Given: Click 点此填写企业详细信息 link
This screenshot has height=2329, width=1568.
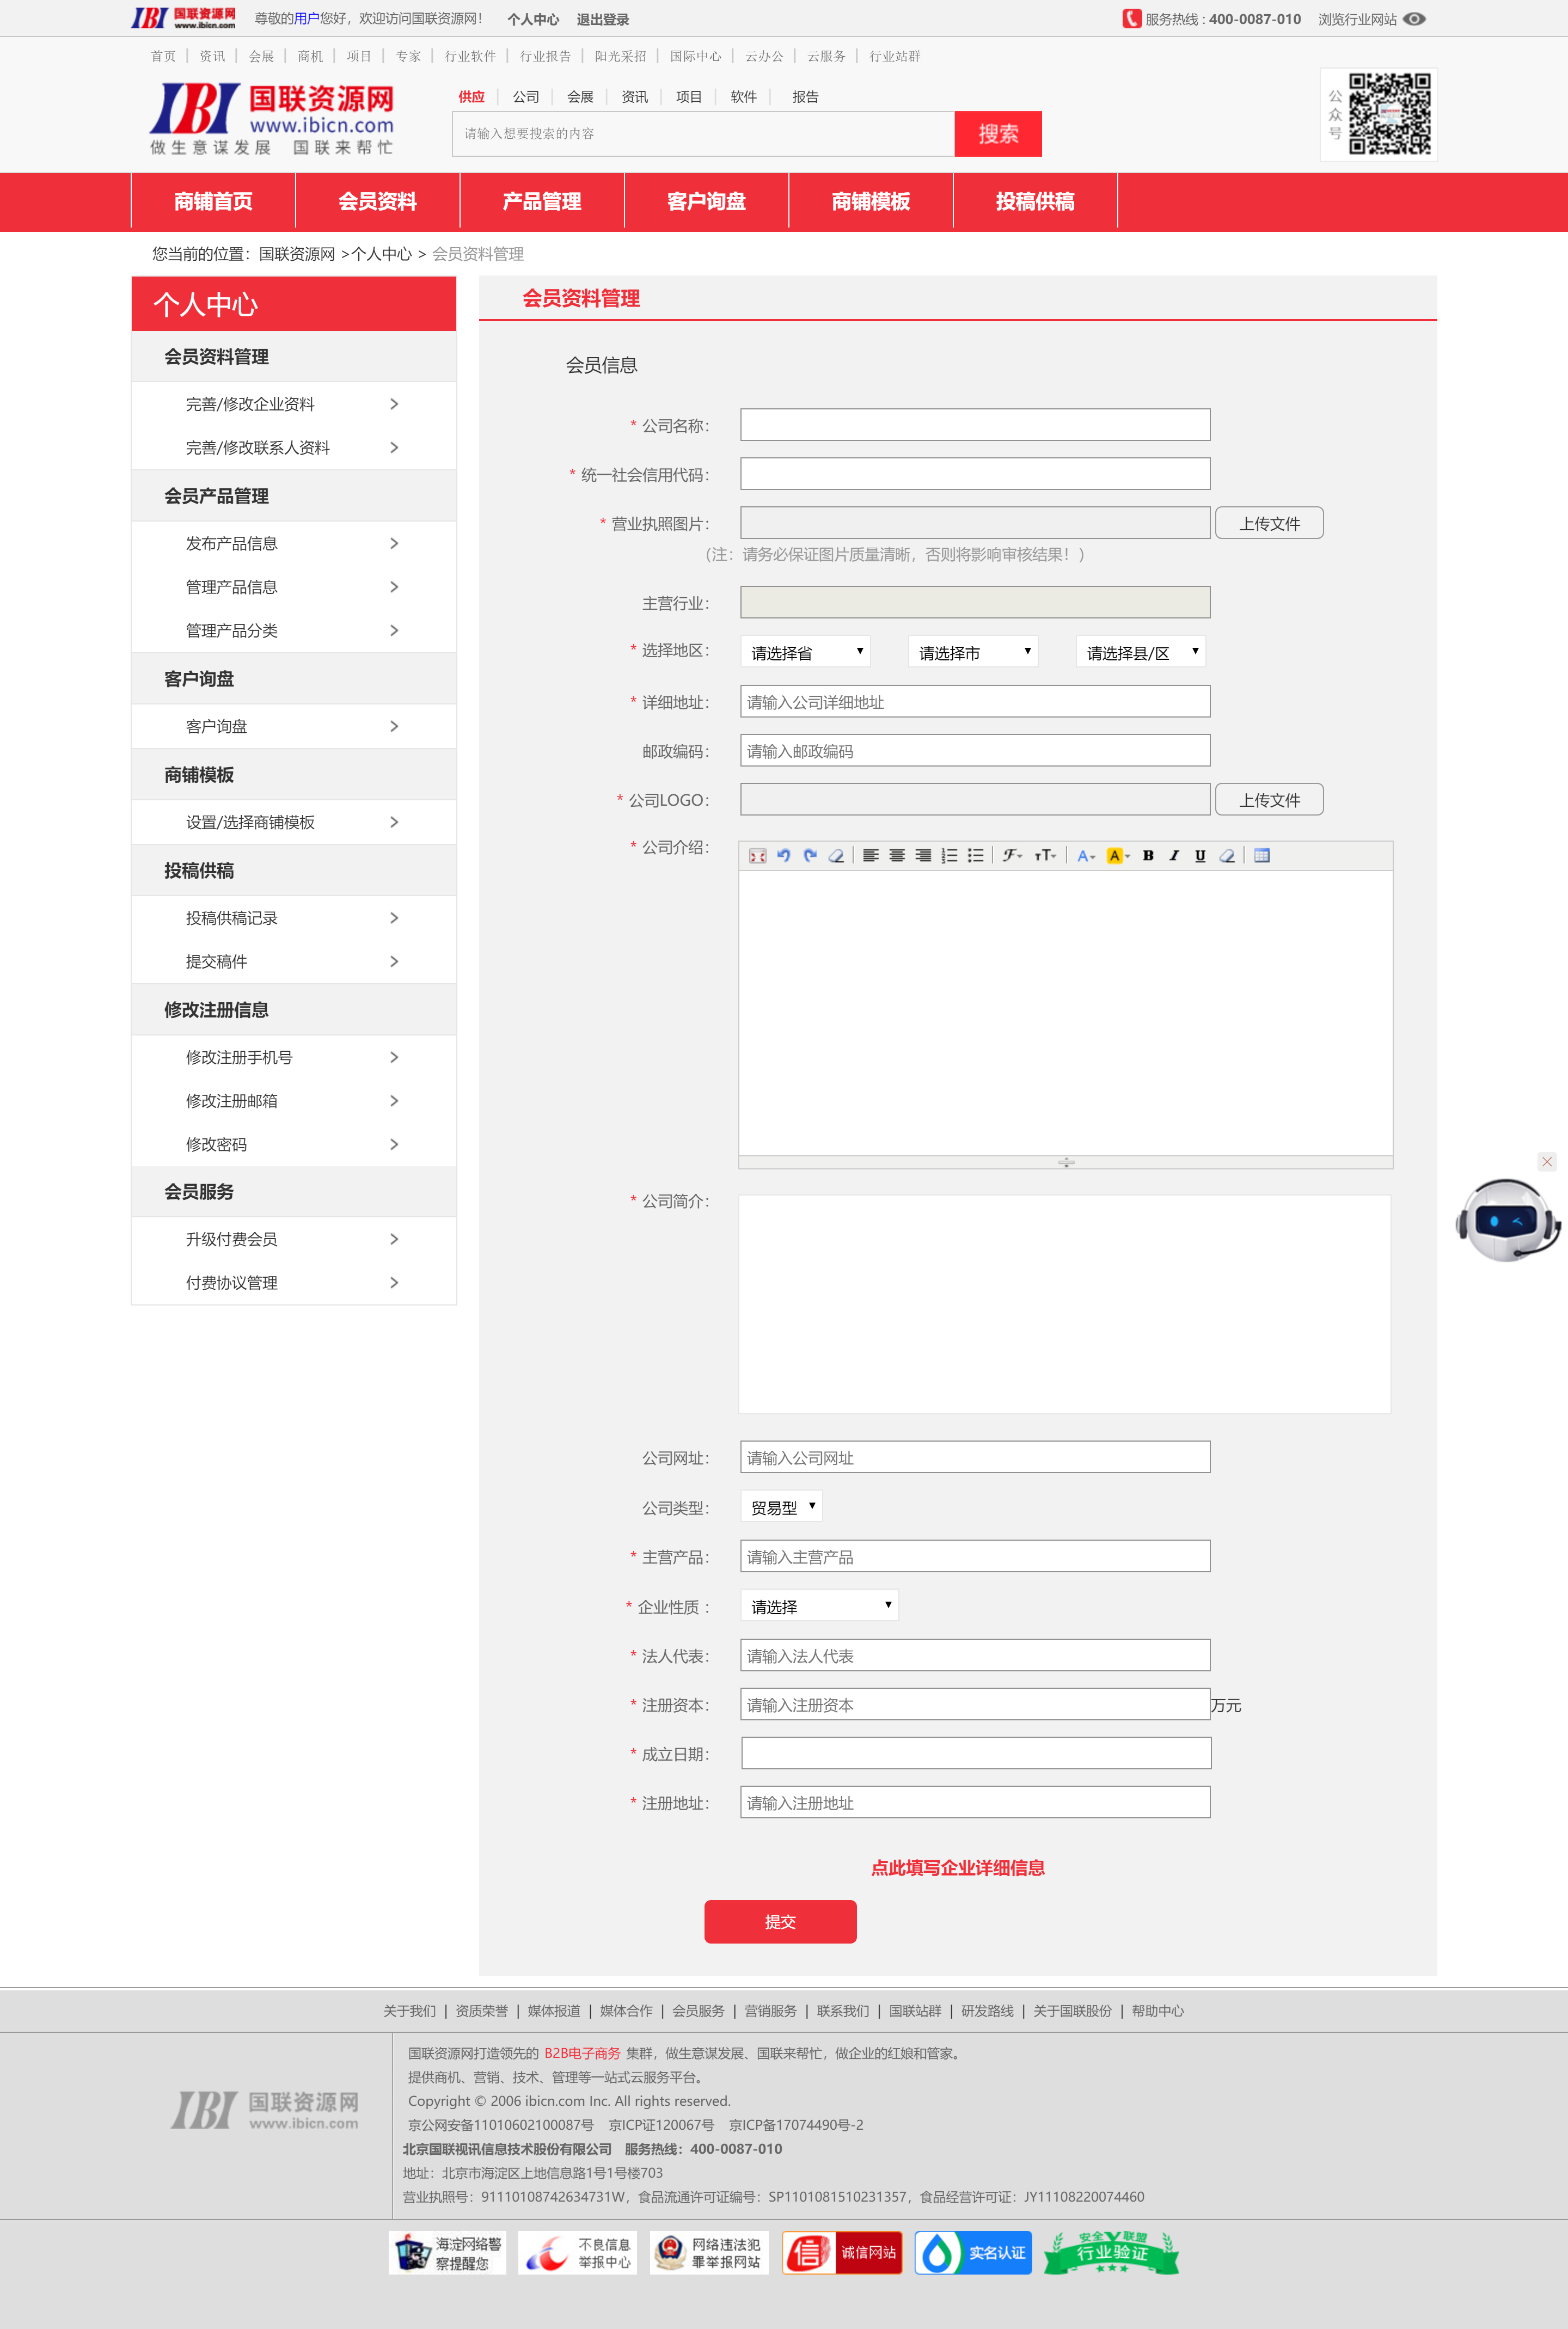Looking at the screenshot, I should [x=957, y=1867].
